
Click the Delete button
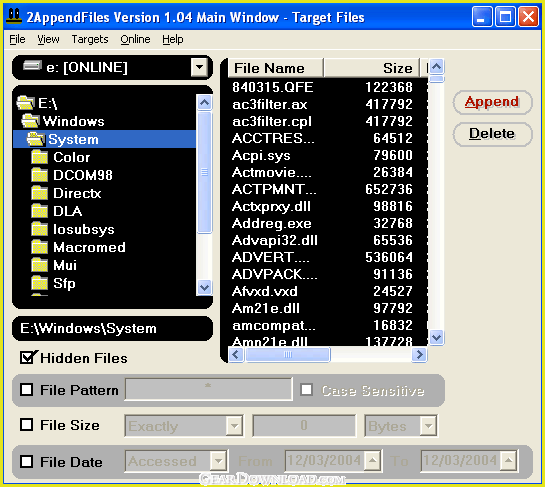[x=492, y=134]
